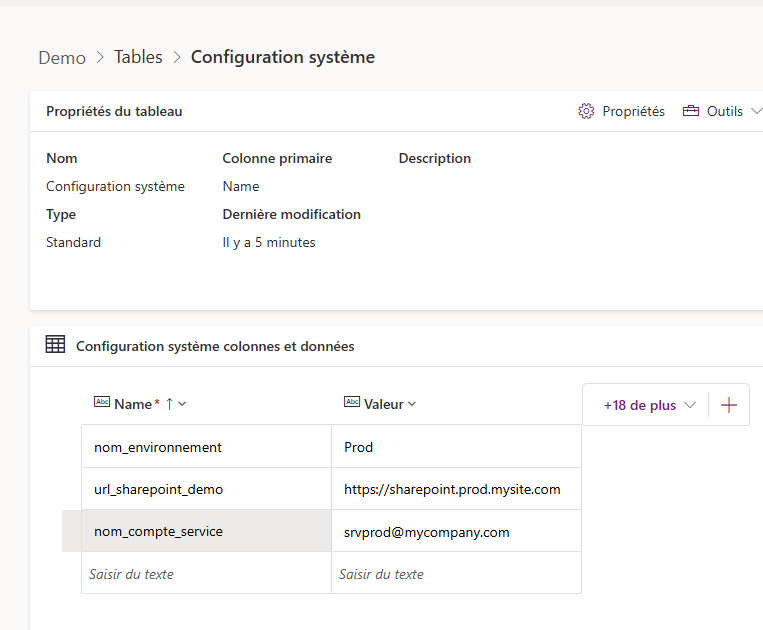Expand the Outils dropdown chevron
The width and height of the screenshot is (763, 630).
[756, 111]
